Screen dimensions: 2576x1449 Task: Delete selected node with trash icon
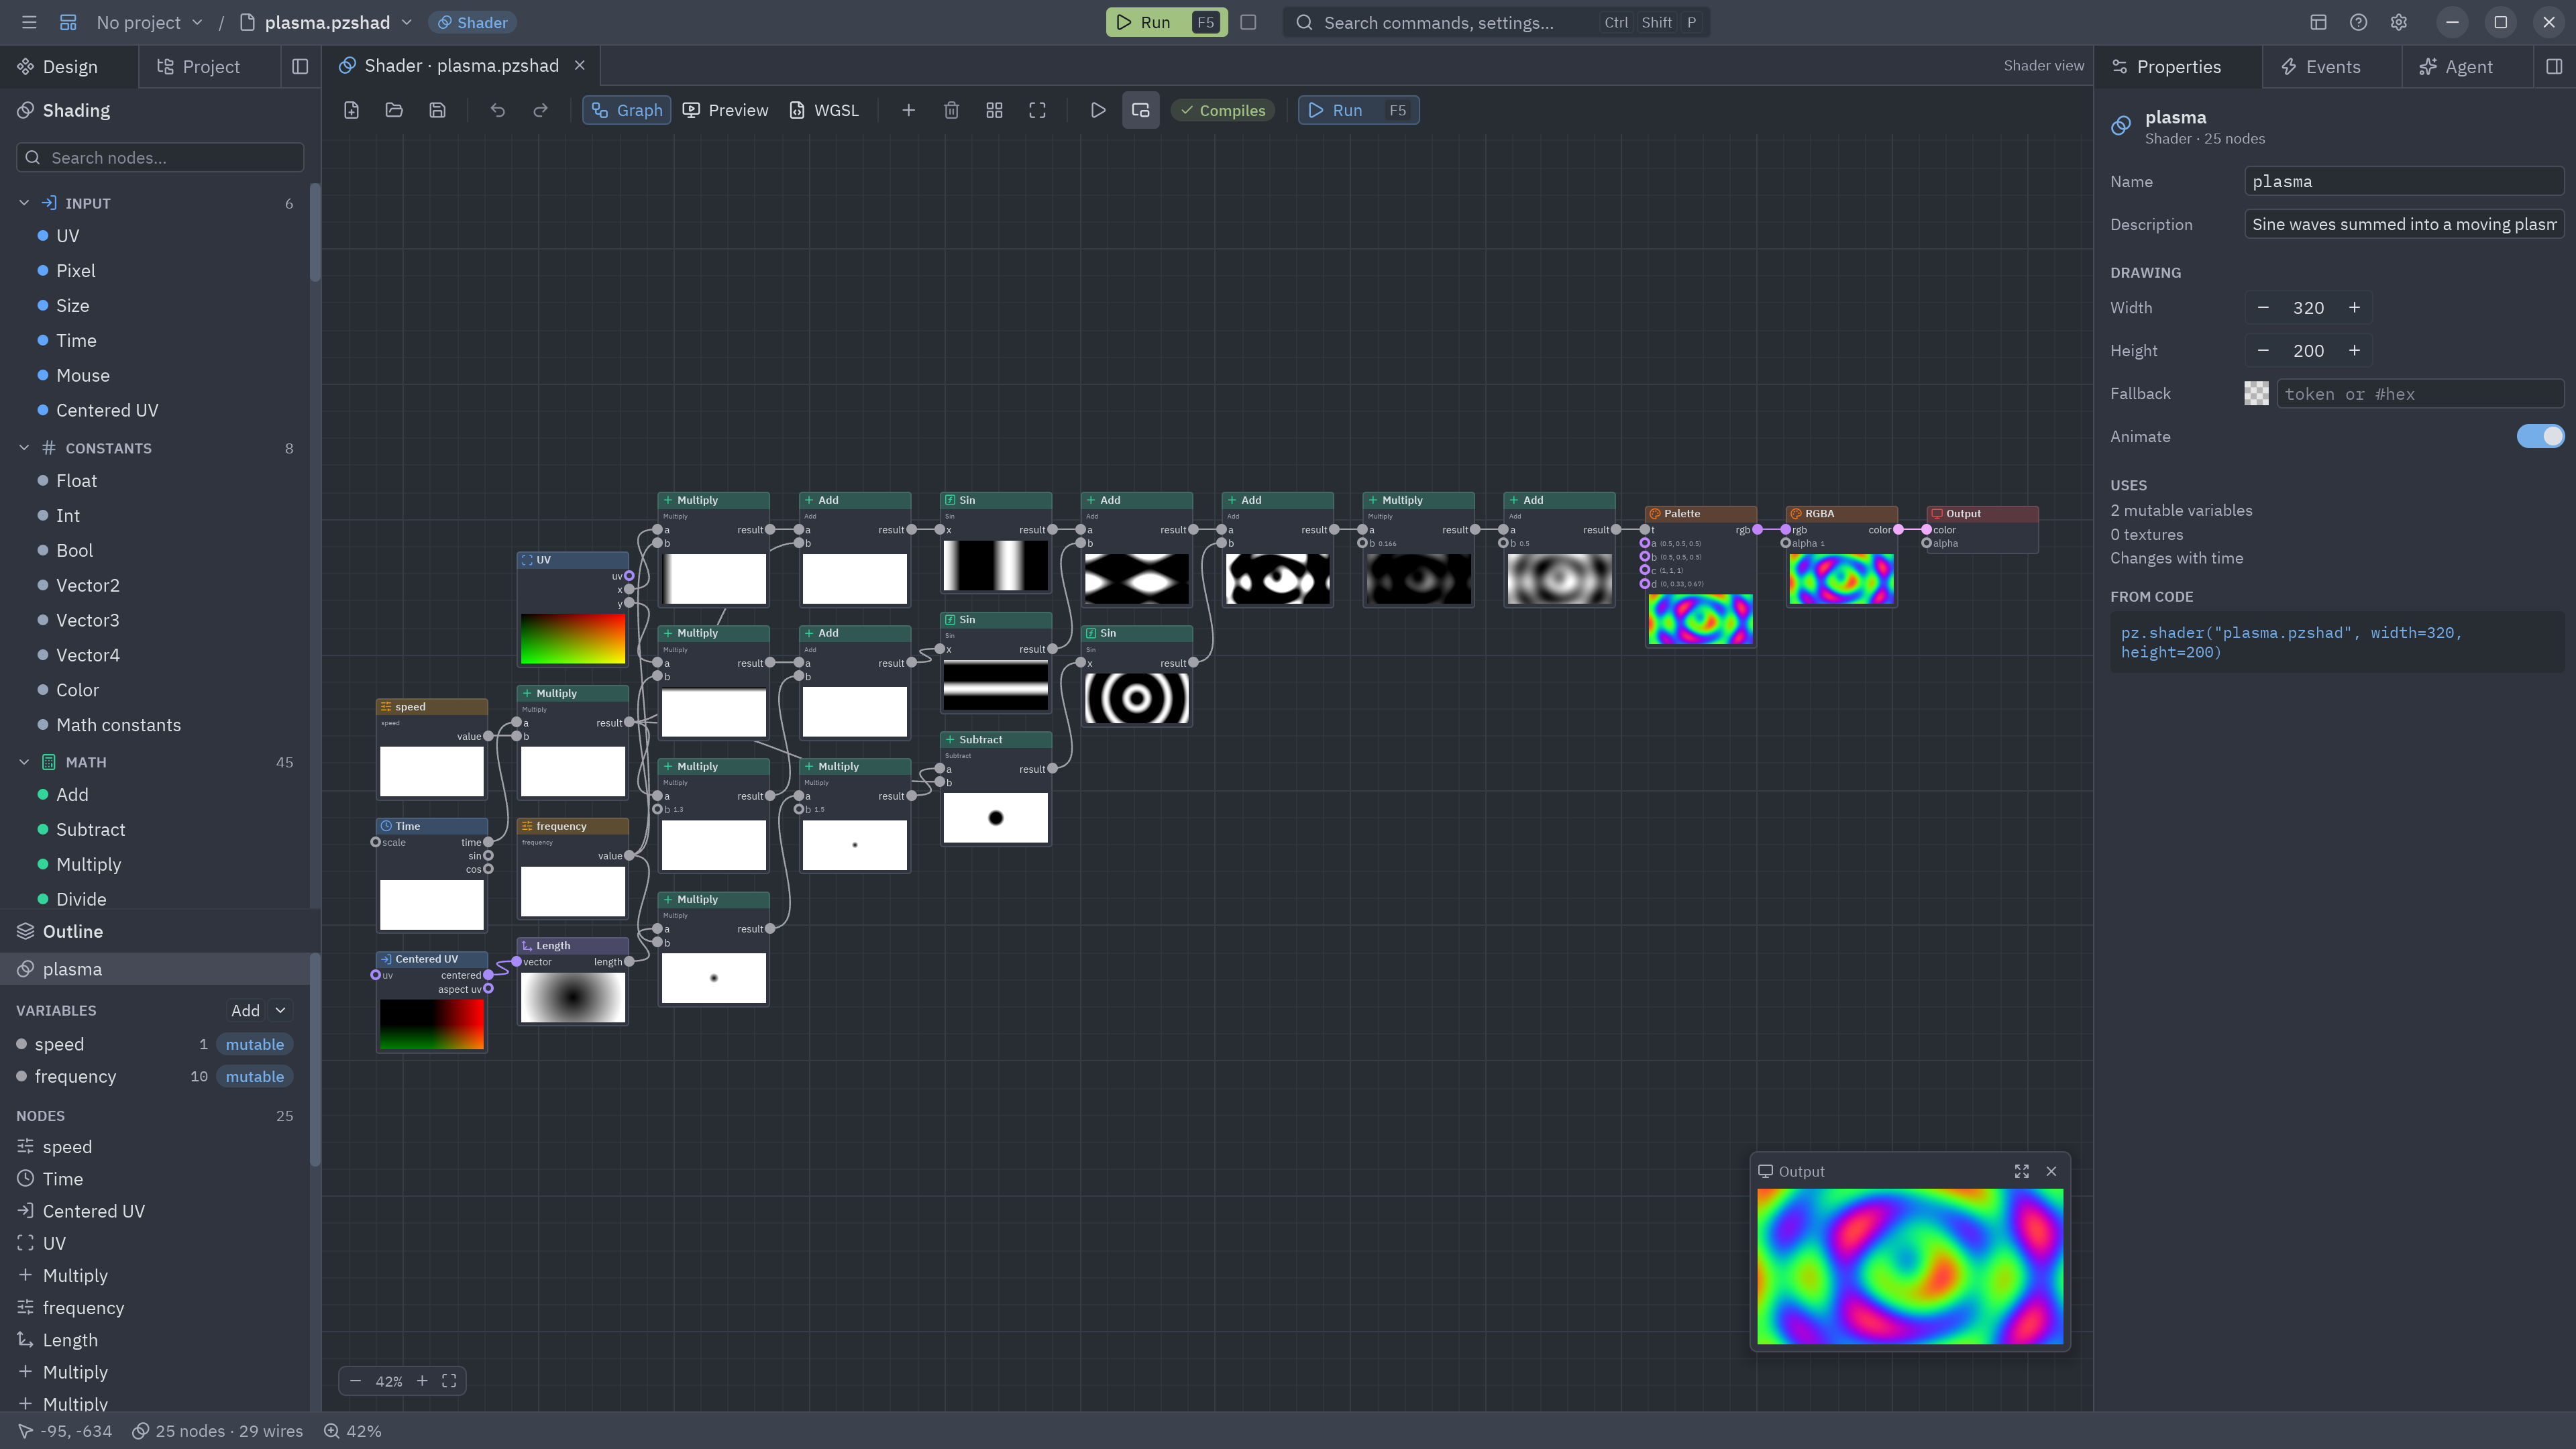pos(951,110)
